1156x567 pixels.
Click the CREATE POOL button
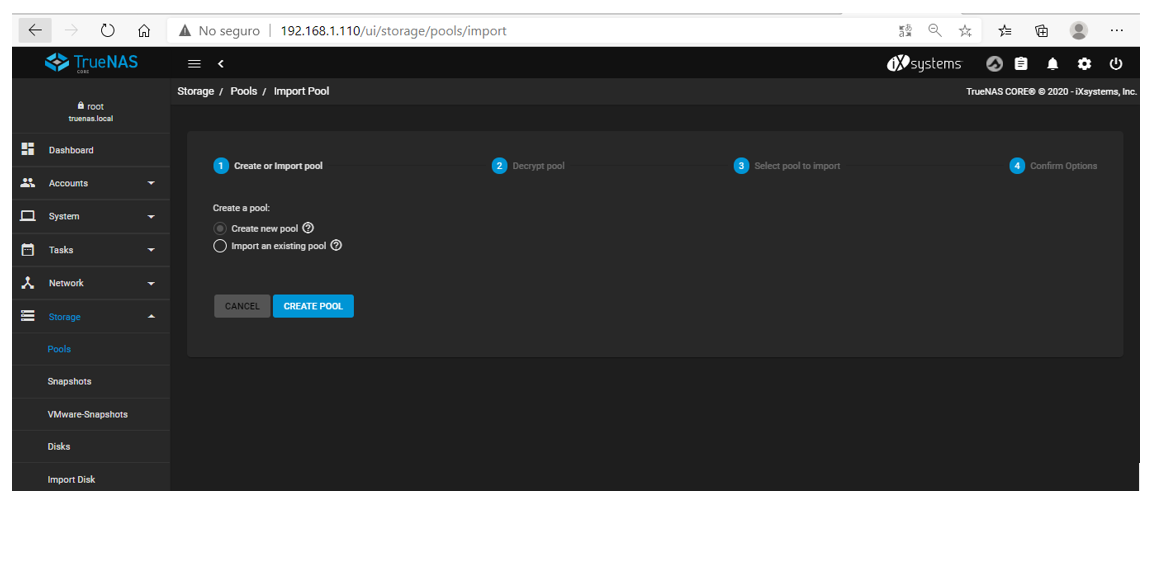(x=313, y=306)
